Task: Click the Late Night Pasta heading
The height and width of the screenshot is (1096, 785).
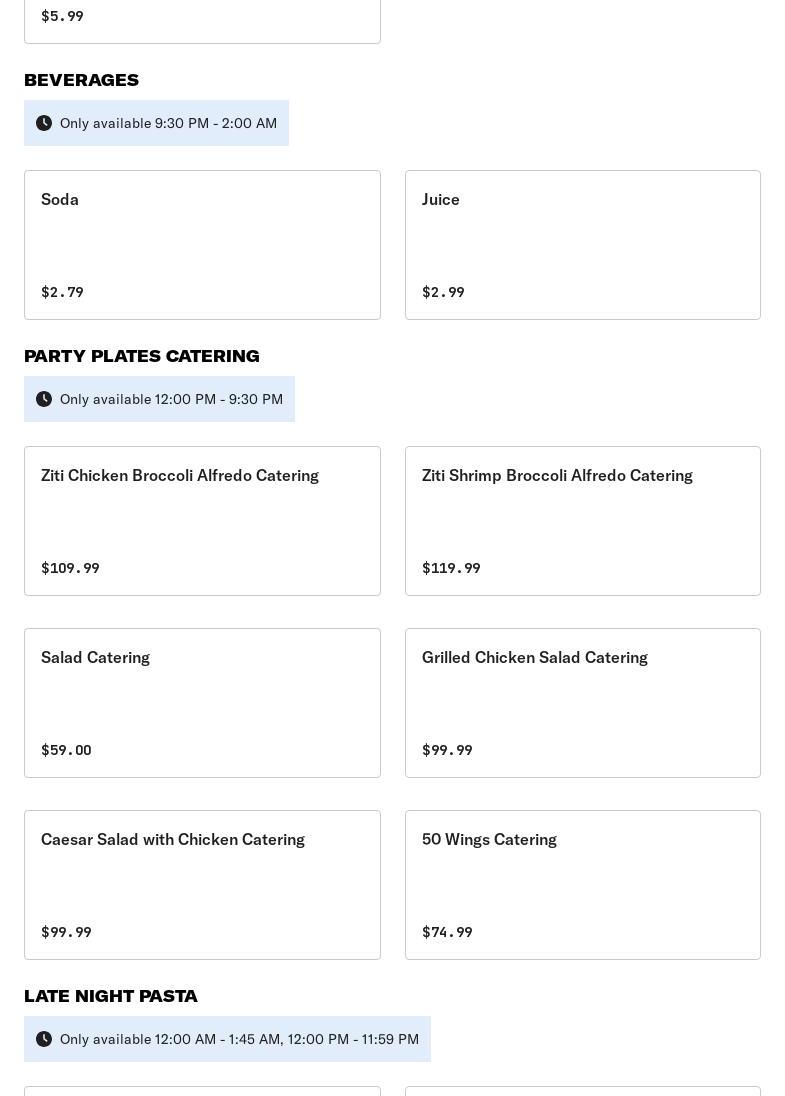Action: (x=110, y=996)
